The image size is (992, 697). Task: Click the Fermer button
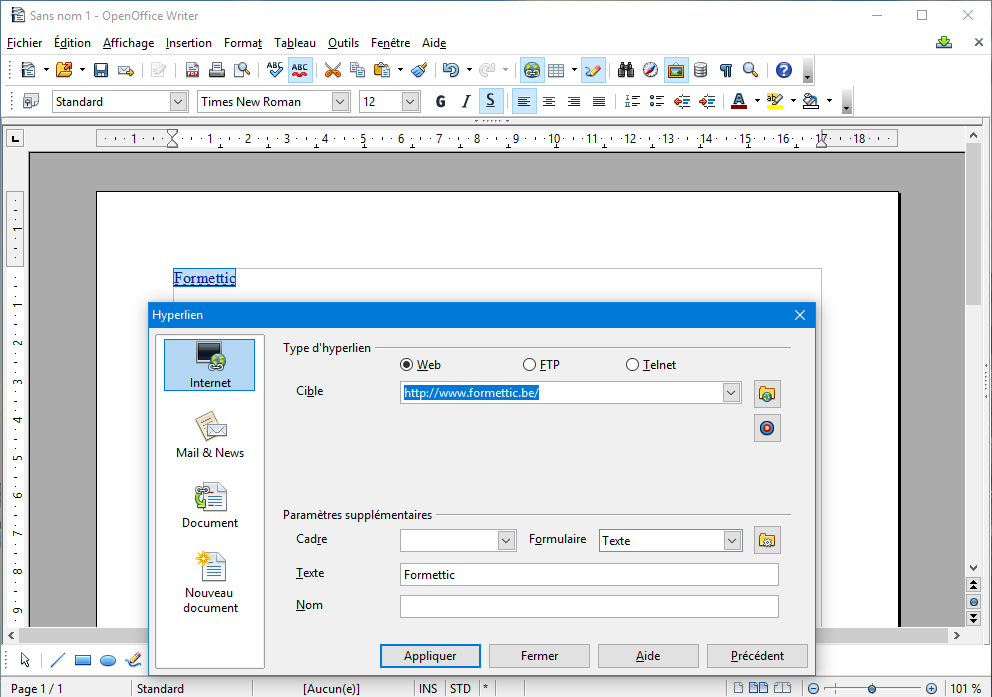tap(540, 656)
